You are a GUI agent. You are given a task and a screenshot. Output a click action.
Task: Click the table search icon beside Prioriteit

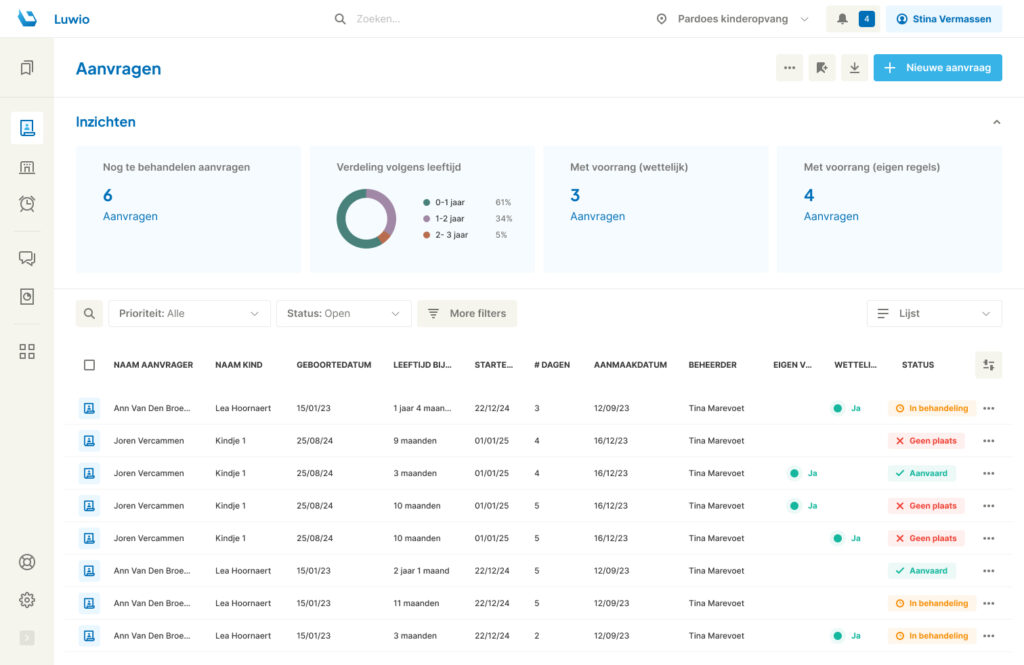pyautogui.click(x=89, y=314)
